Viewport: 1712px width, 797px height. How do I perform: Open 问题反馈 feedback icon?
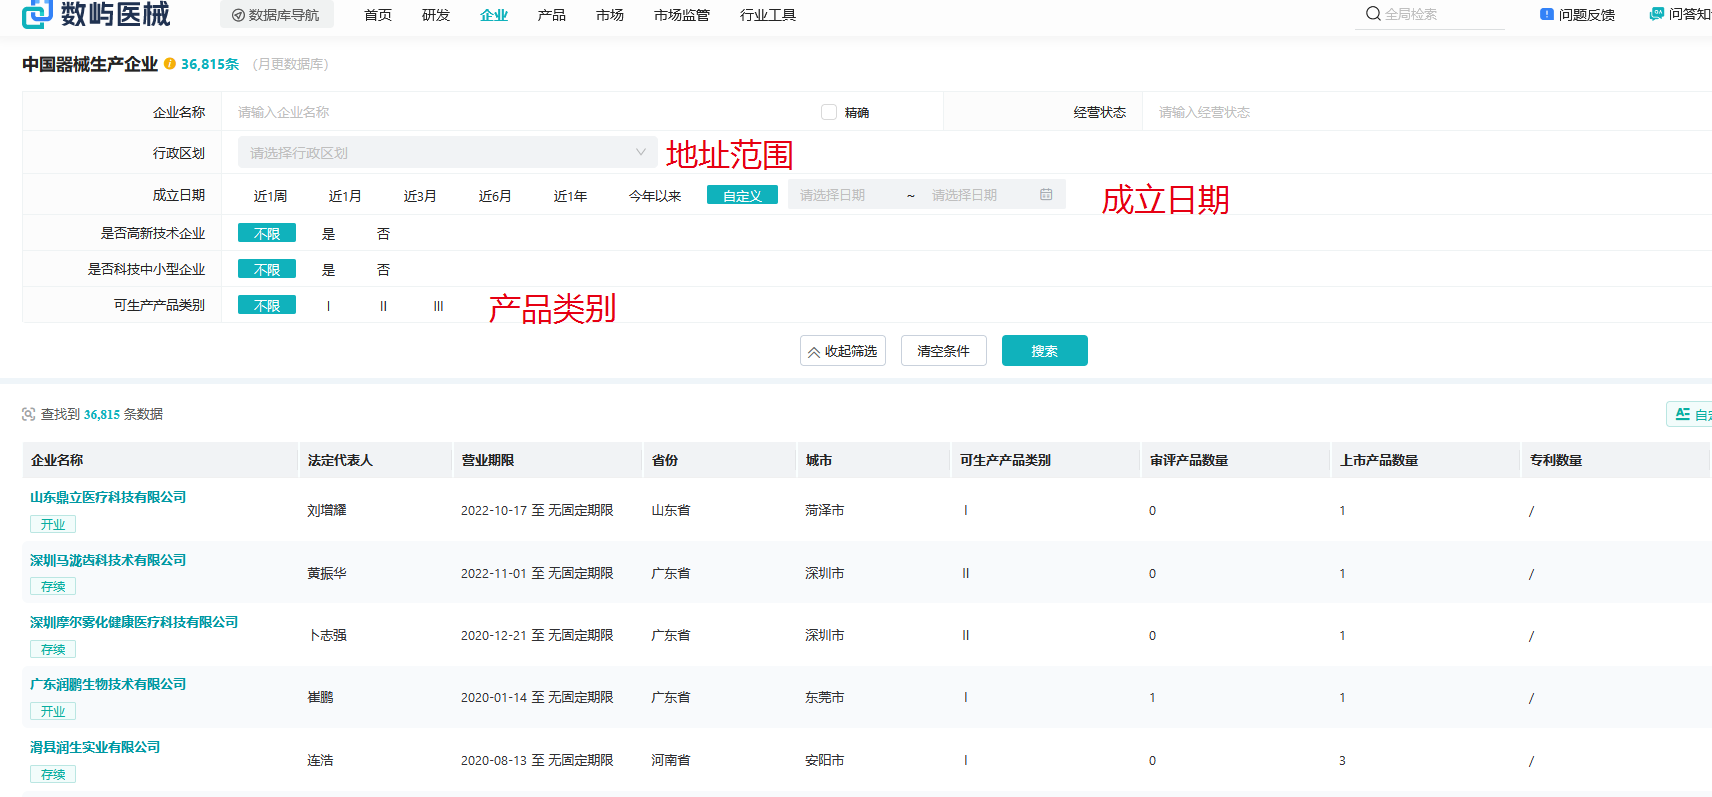tap(1546, 14)
